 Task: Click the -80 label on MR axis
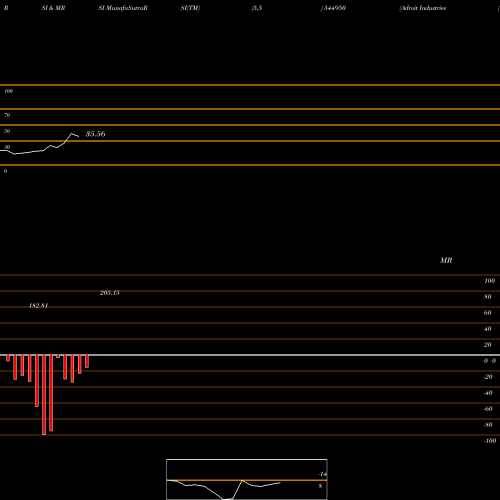488,425
